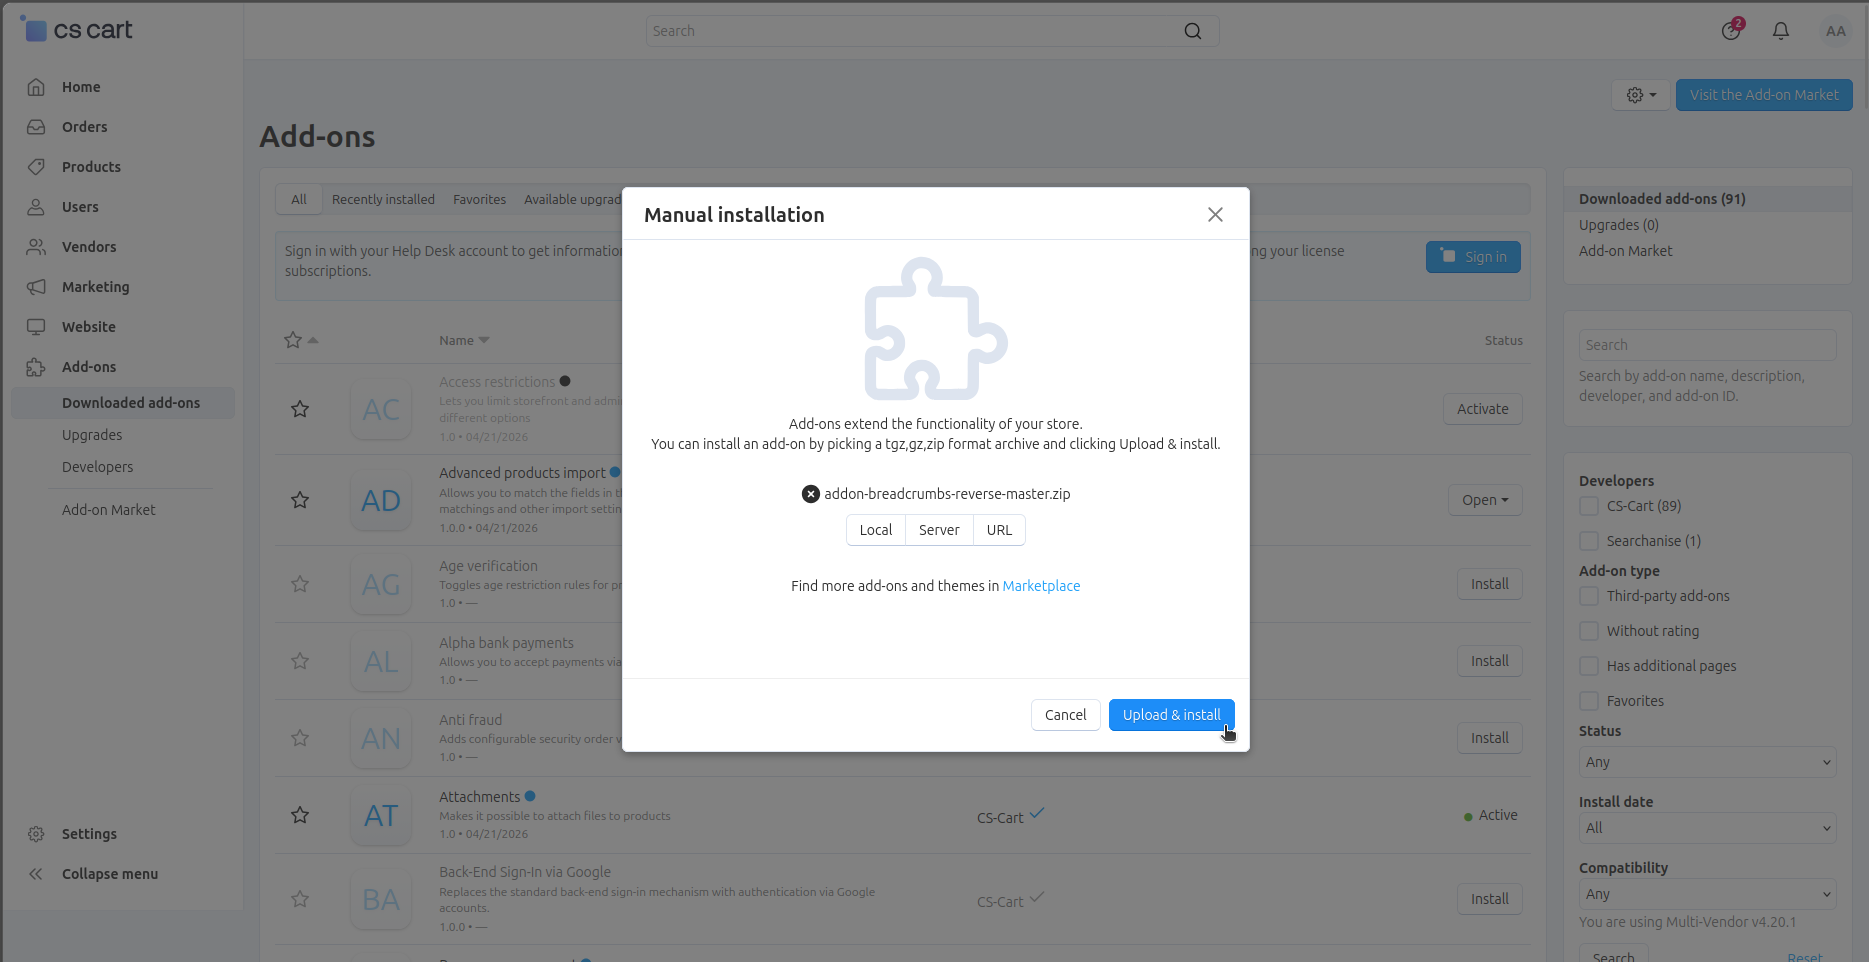This screenshot has width=1869, height=962.
Task: Click the CS-Cart logo
Action: pyautogui.click(x=77, y=30)
